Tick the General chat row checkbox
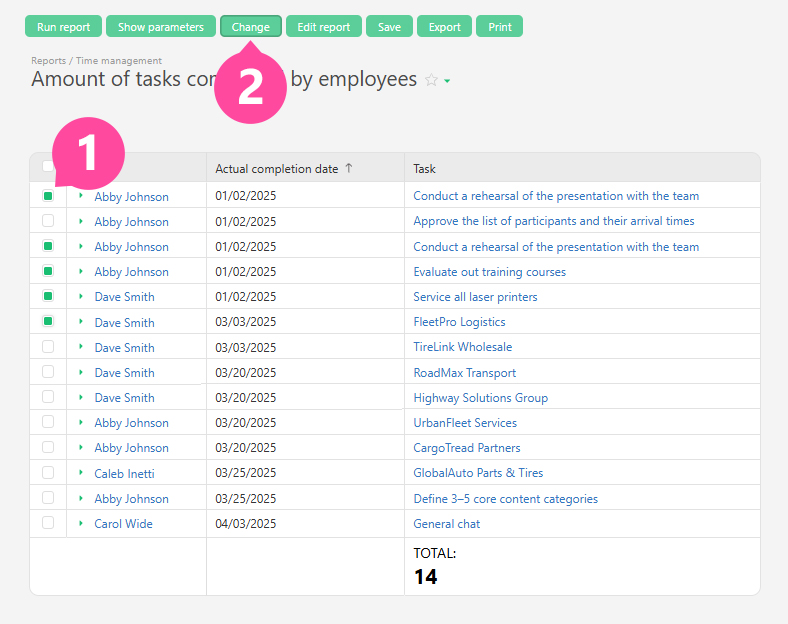Screen dimensions: 788x624 (48, 523)
